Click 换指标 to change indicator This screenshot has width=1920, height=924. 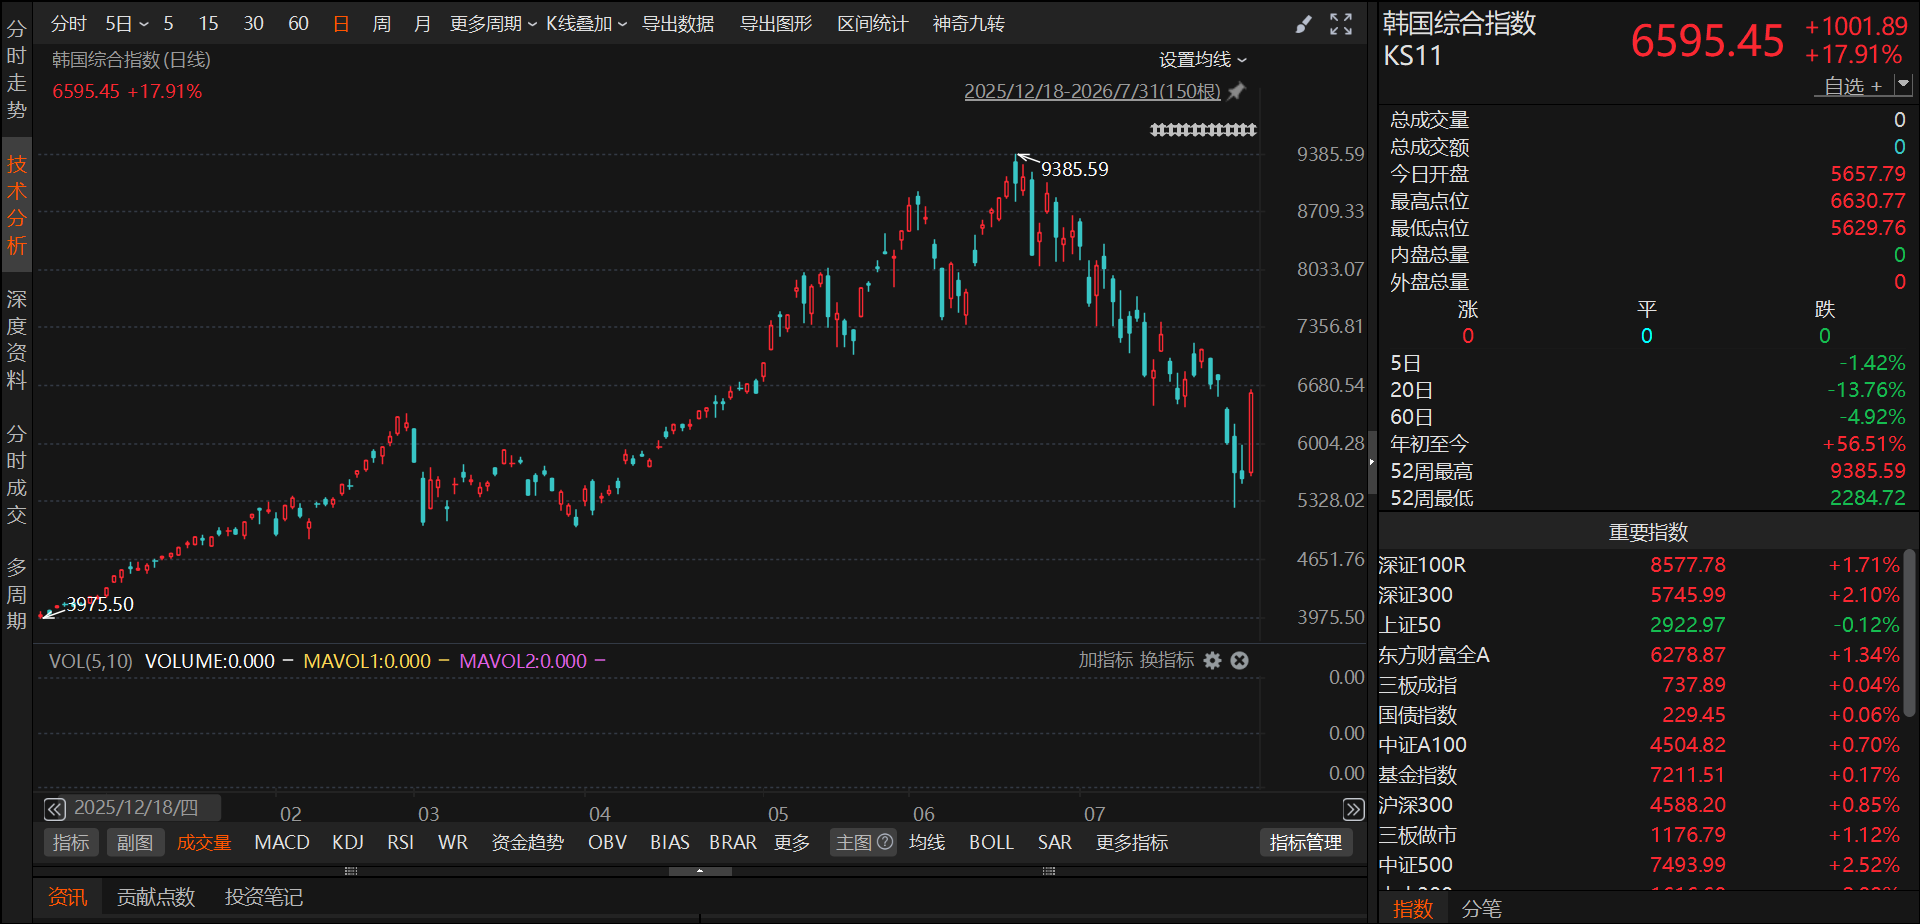(1167, 660)
